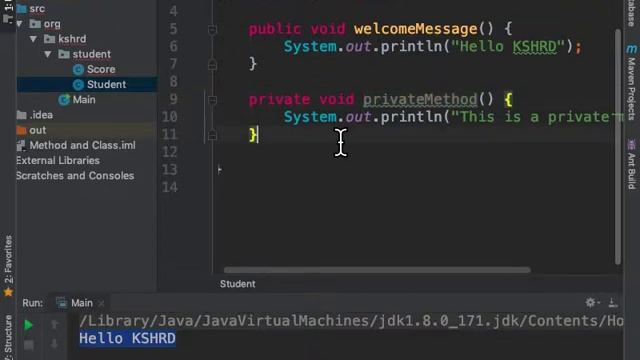The image size is (640, 360).
Task: Fold welcomeMessage method at line 5
Action: pos(212,29)
